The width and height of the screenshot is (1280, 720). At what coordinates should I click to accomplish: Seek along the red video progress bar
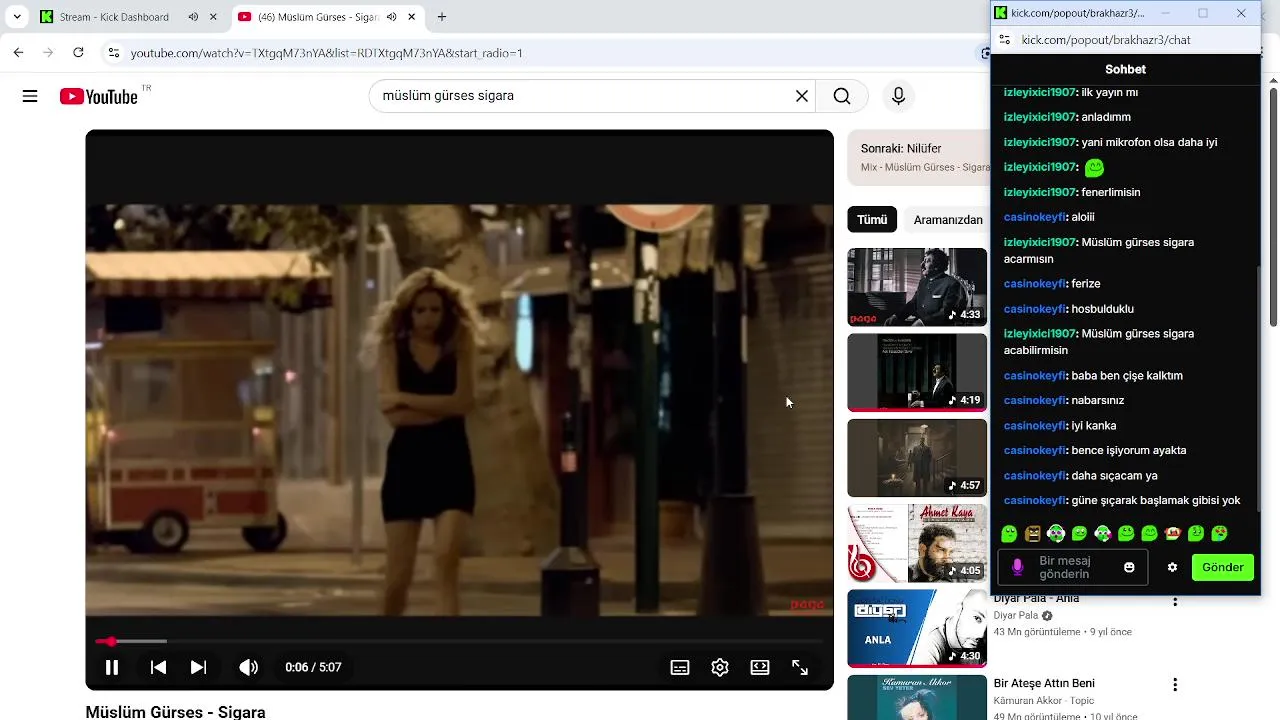[460, 641]
